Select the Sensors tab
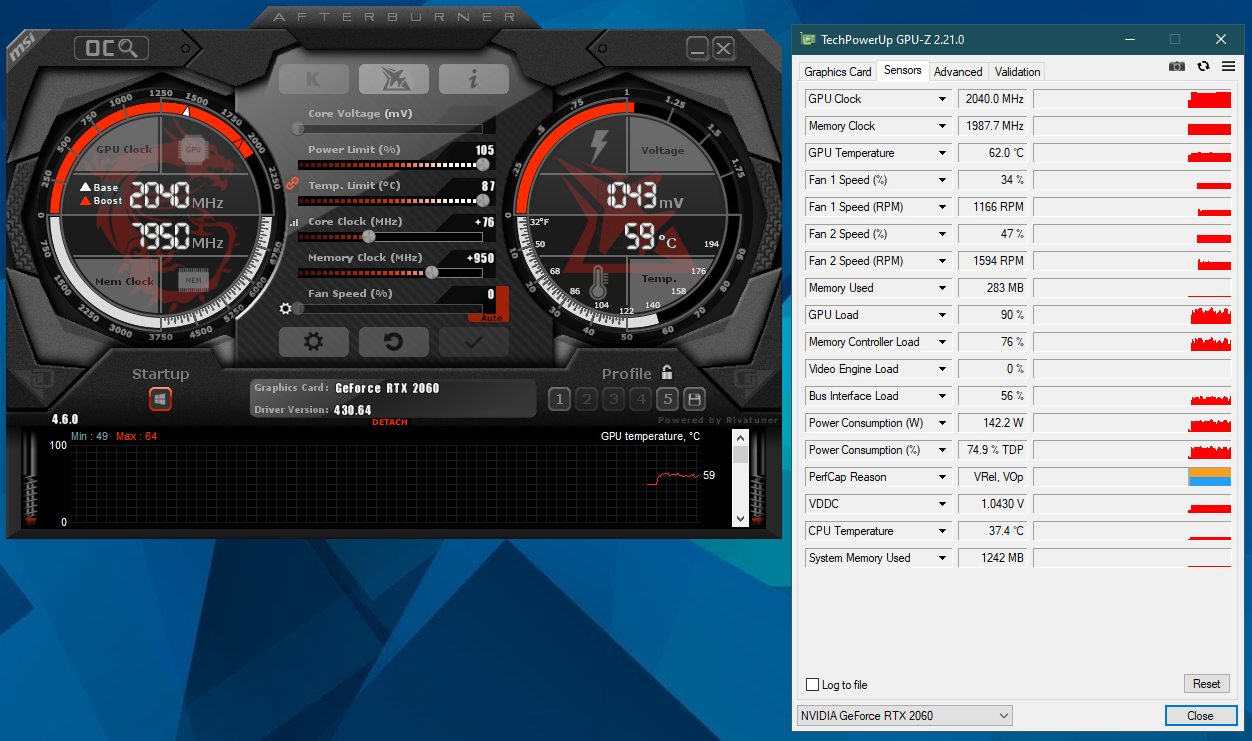The height and width of the screenshot is (741, 1252). [x=903, y=70]
